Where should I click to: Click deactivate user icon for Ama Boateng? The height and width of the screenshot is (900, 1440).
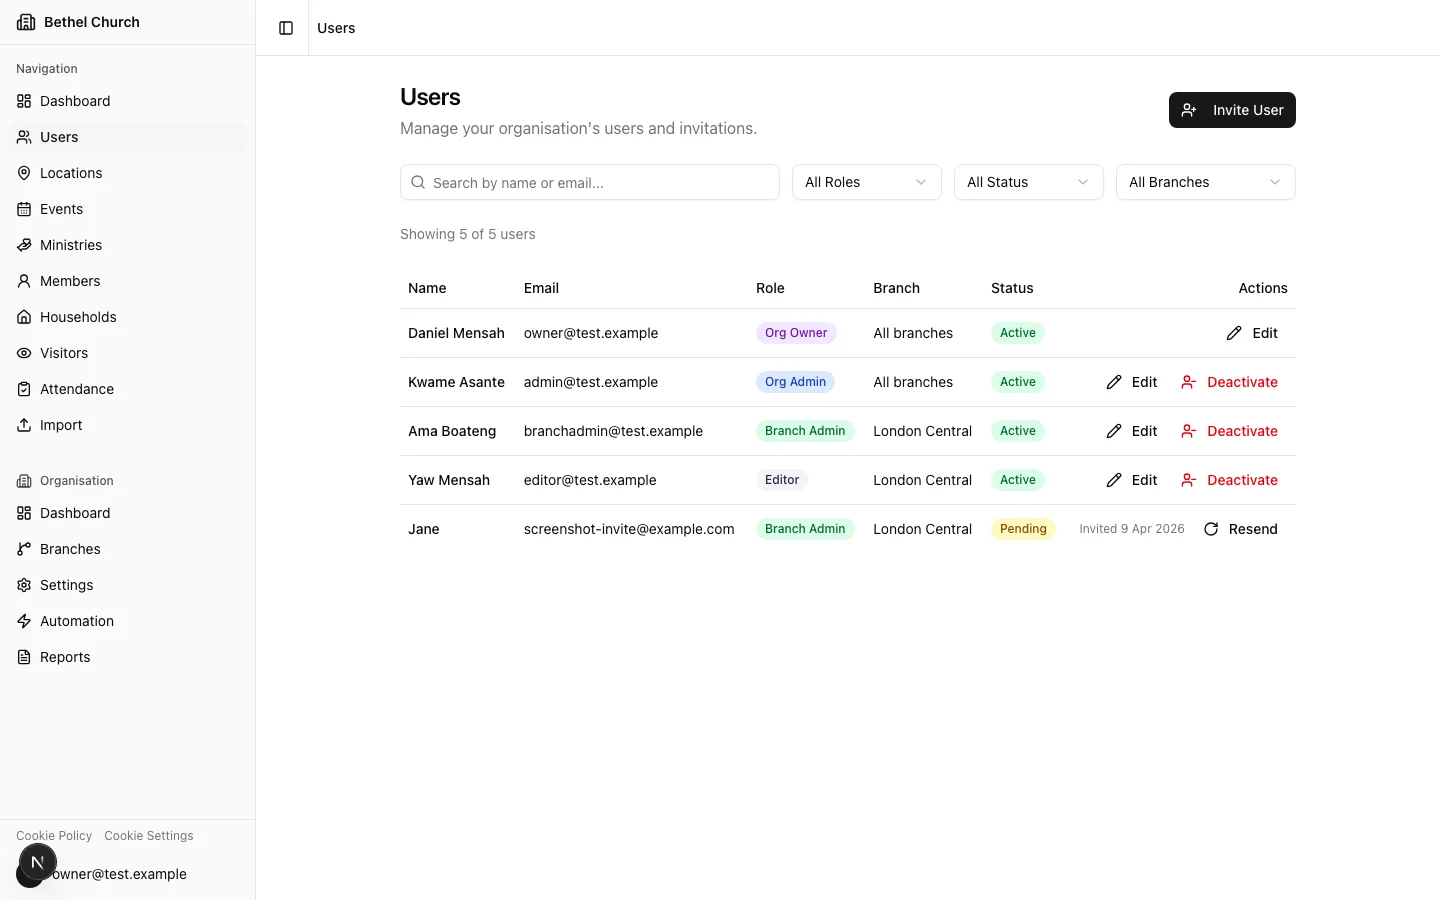coord(1189,431)
